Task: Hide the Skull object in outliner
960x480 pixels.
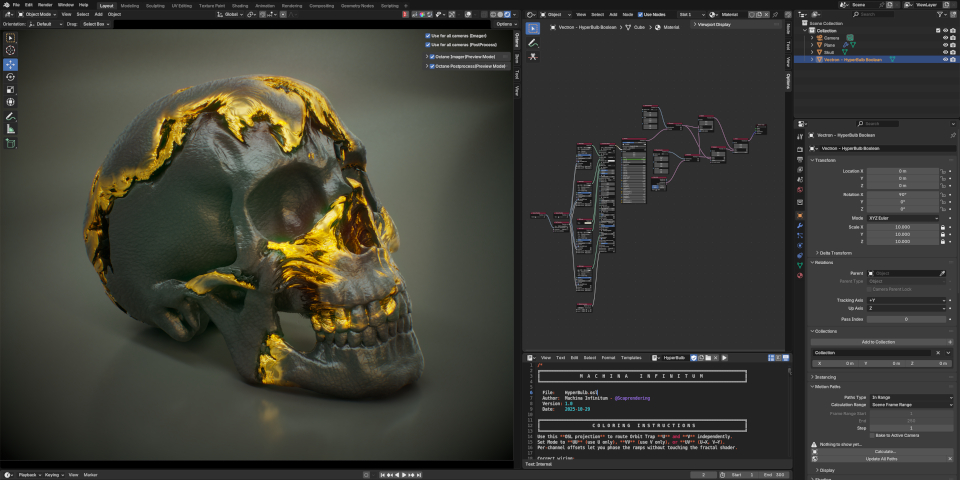Action: [x=944, y=52]
